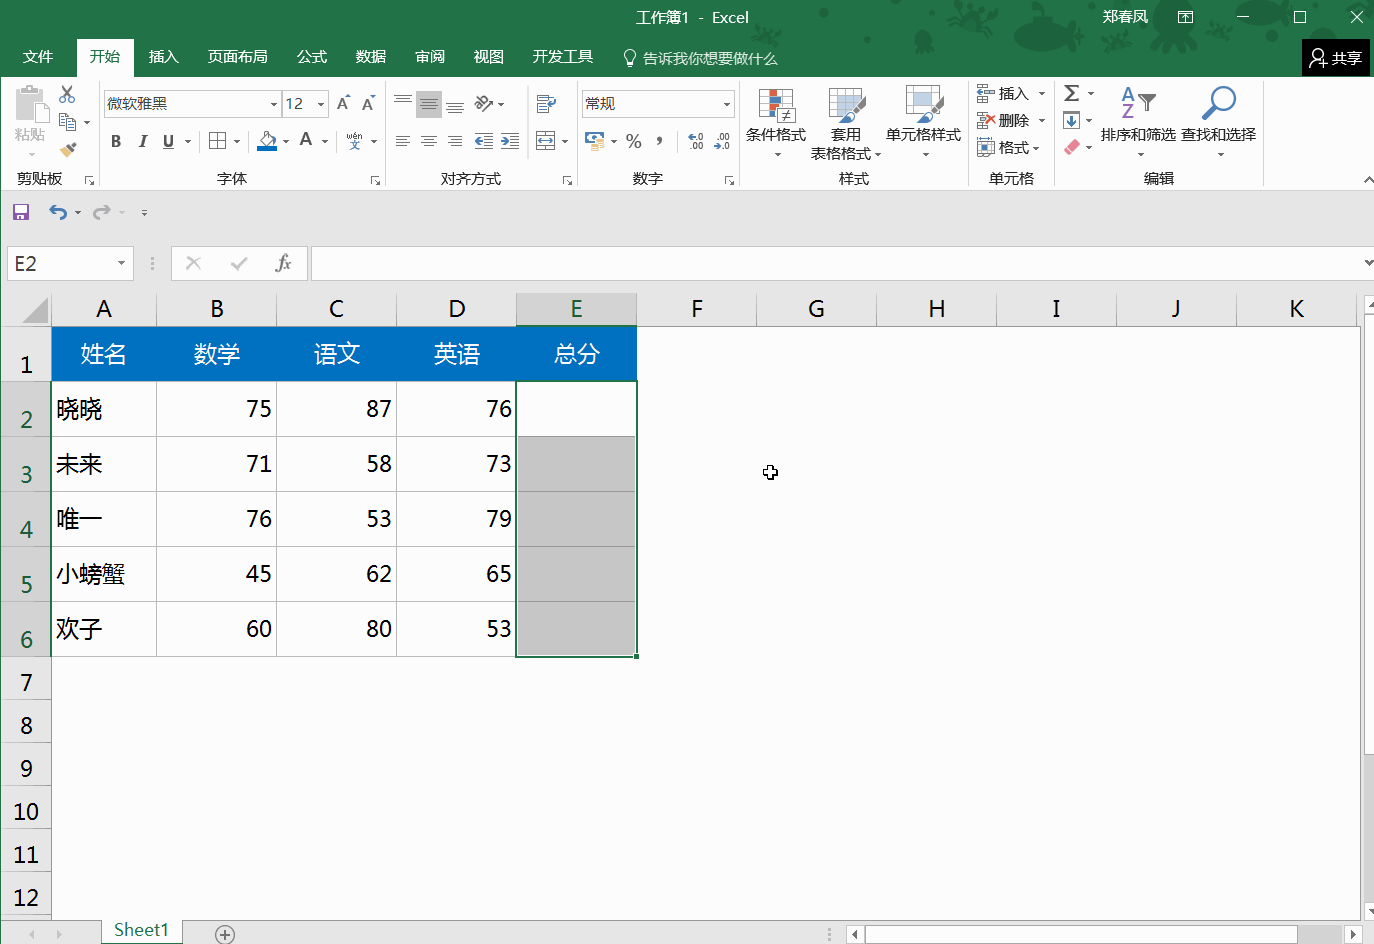Click the Font Color A swatch

click(x=306, y=141)
